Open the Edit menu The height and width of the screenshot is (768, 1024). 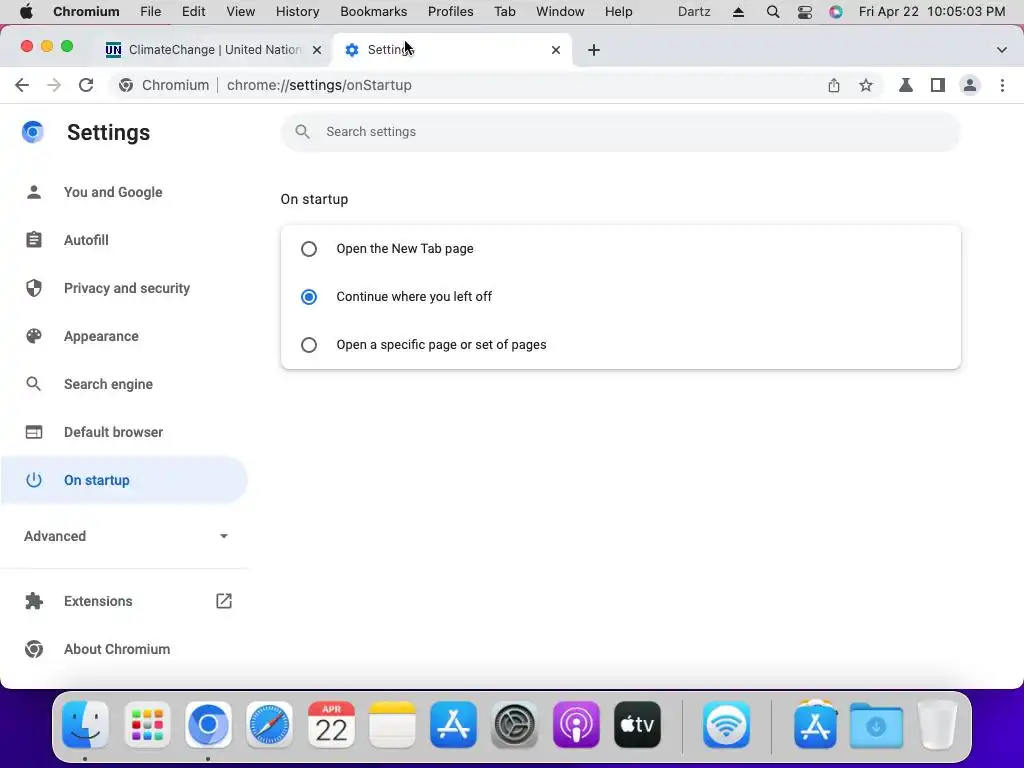tap(193, 12)
